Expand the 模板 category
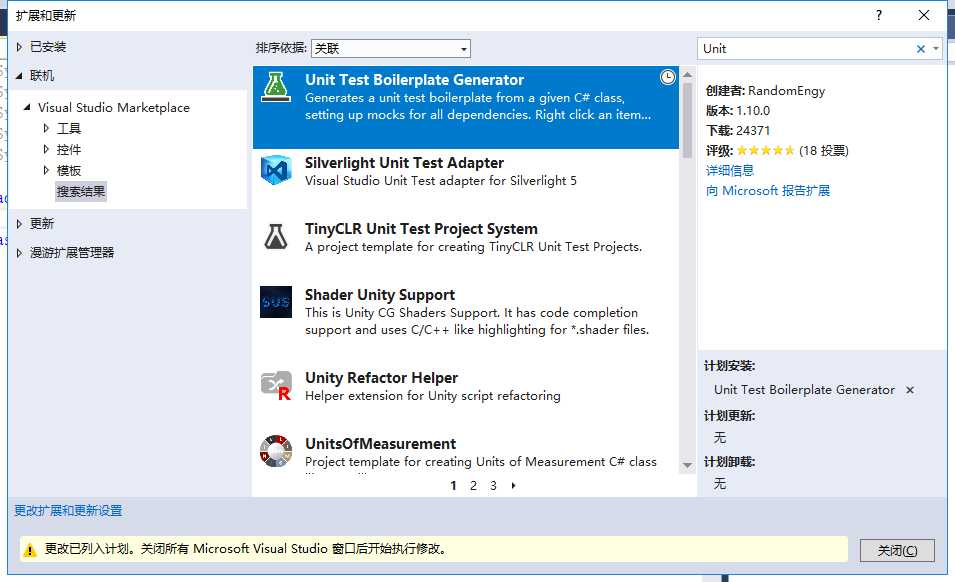This screenshot has width=955, height=582. [x=46, y=170]
